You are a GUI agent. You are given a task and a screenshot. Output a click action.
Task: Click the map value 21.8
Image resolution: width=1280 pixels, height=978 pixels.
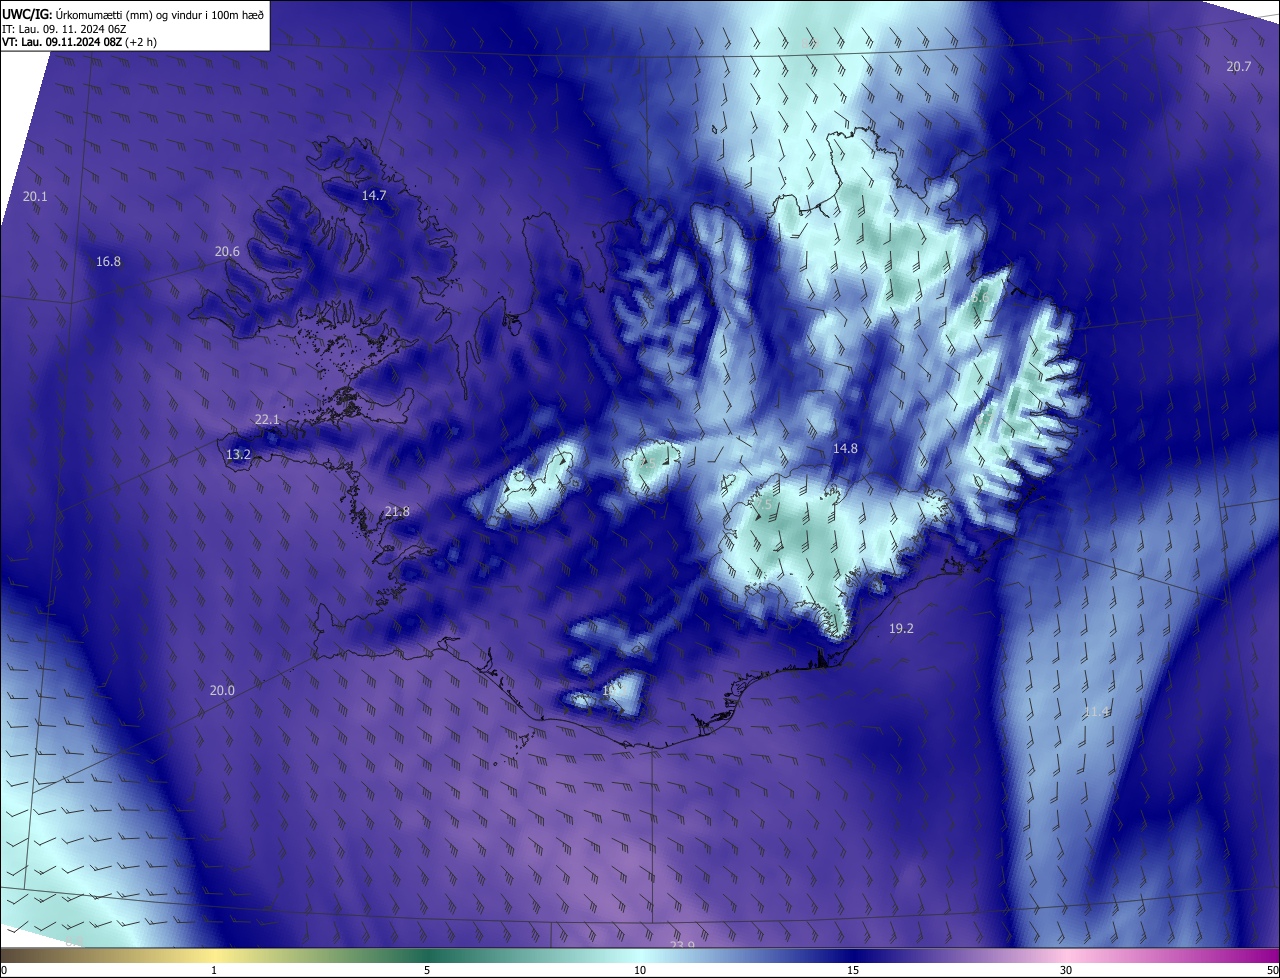click(x=397, y=512)
